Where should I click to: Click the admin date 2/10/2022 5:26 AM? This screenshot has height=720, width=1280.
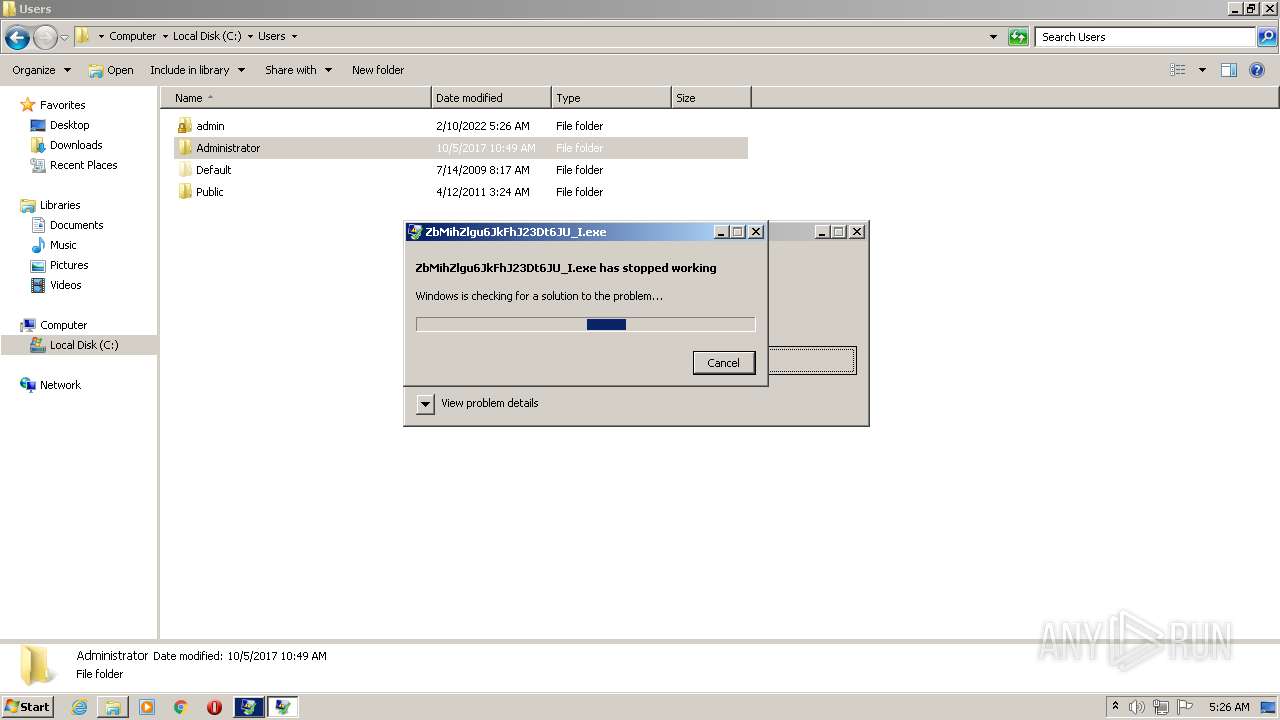483,126
